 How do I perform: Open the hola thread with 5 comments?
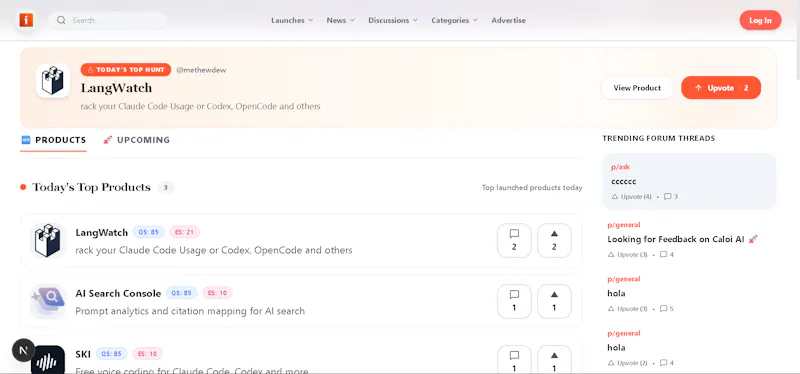click(616, 293)
